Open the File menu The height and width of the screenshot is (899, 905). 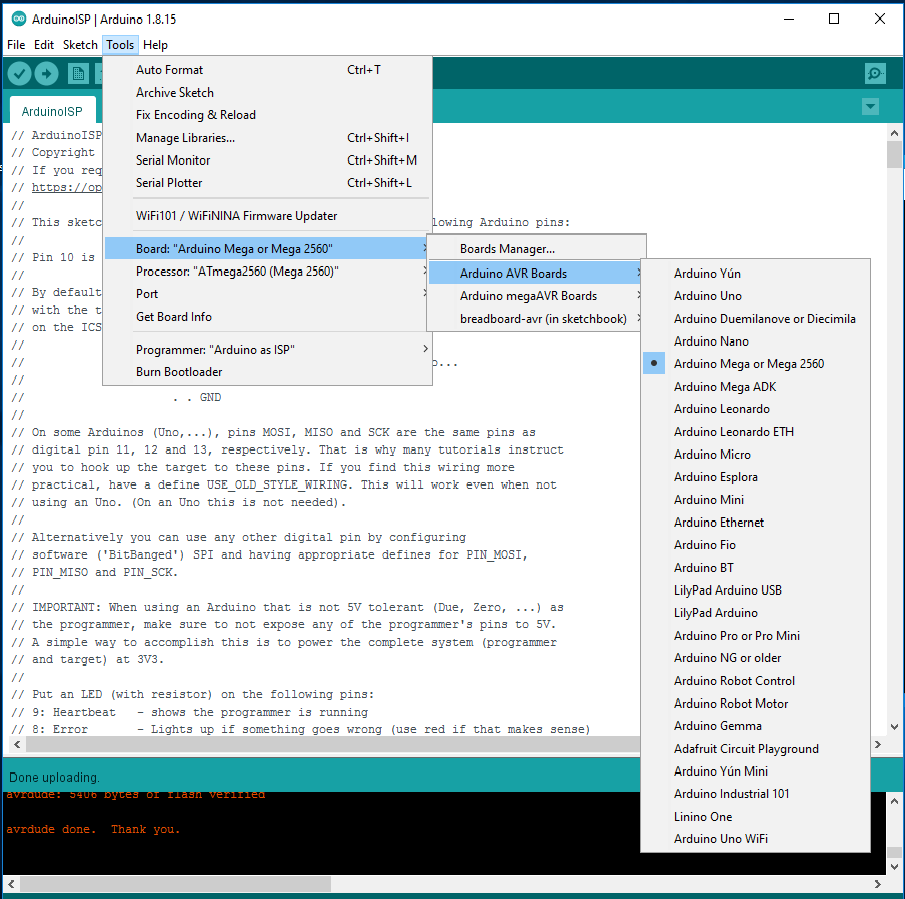point(16,45)
